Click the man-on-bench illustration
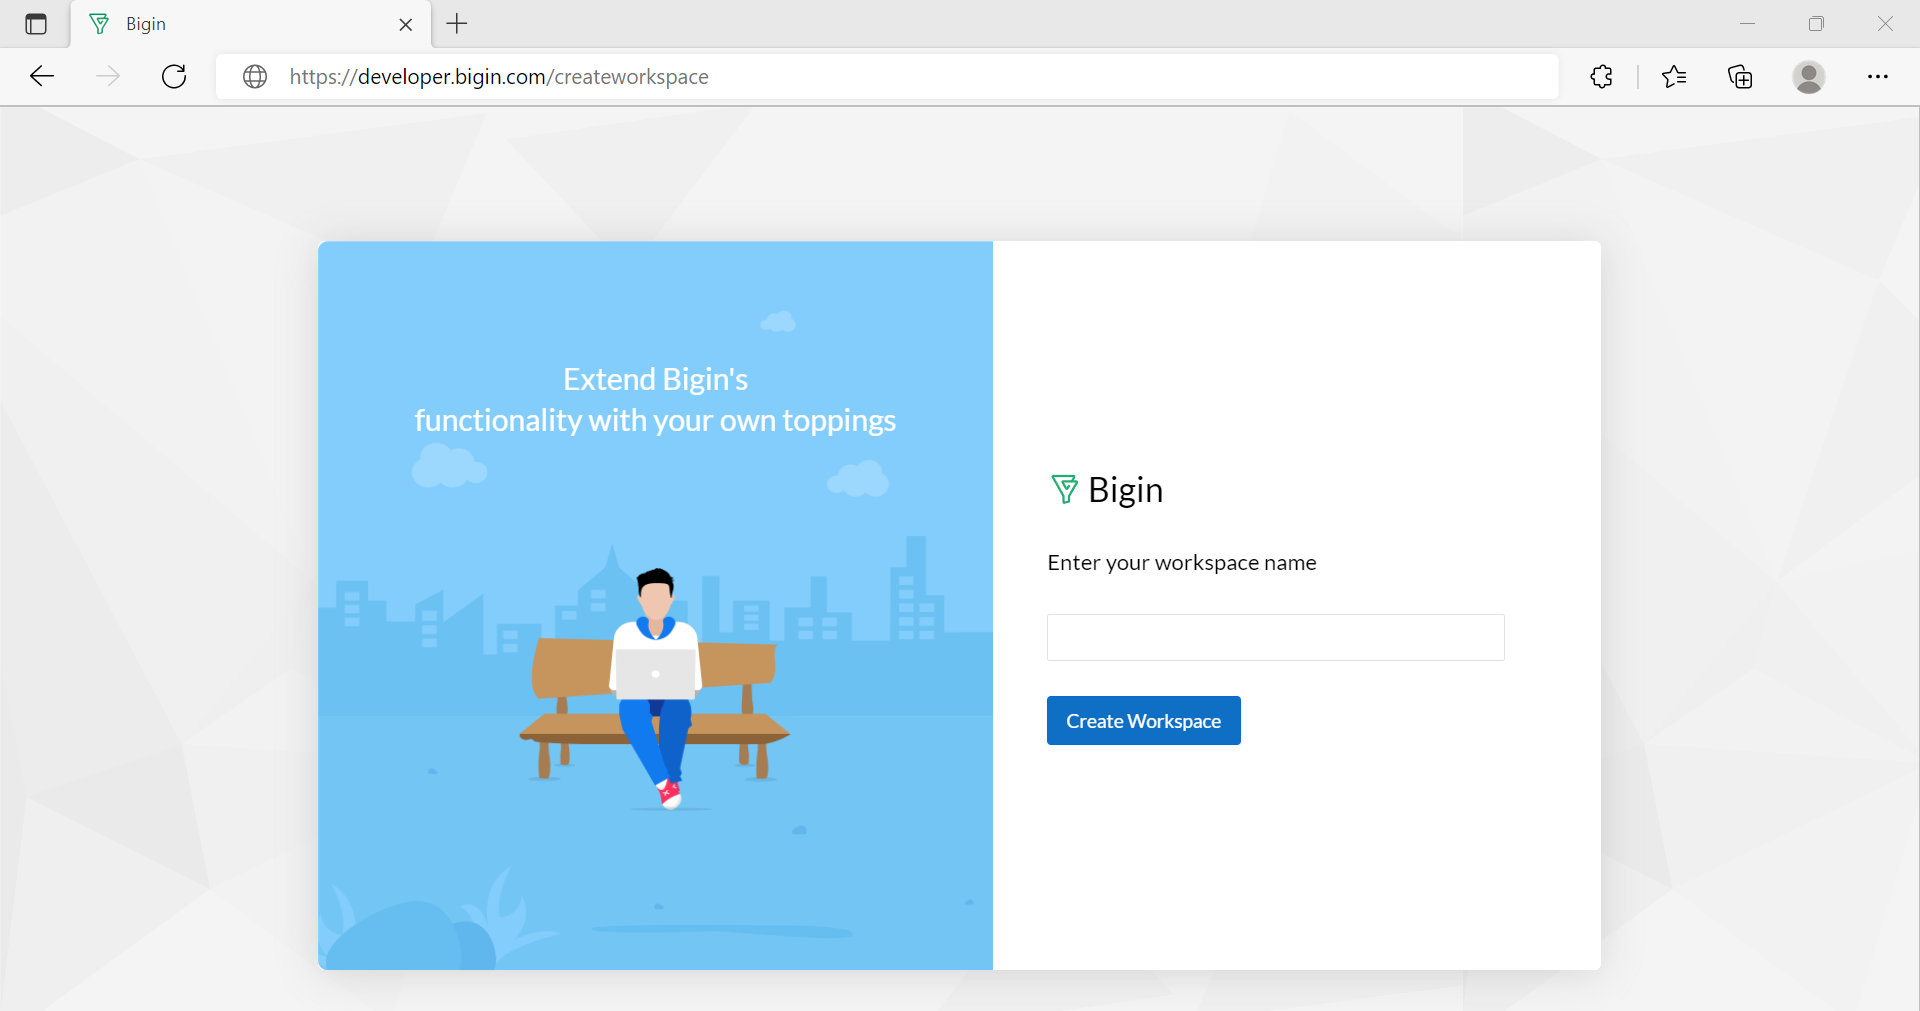Viewport: 1920px width, 1011px height. pos(655,690)
